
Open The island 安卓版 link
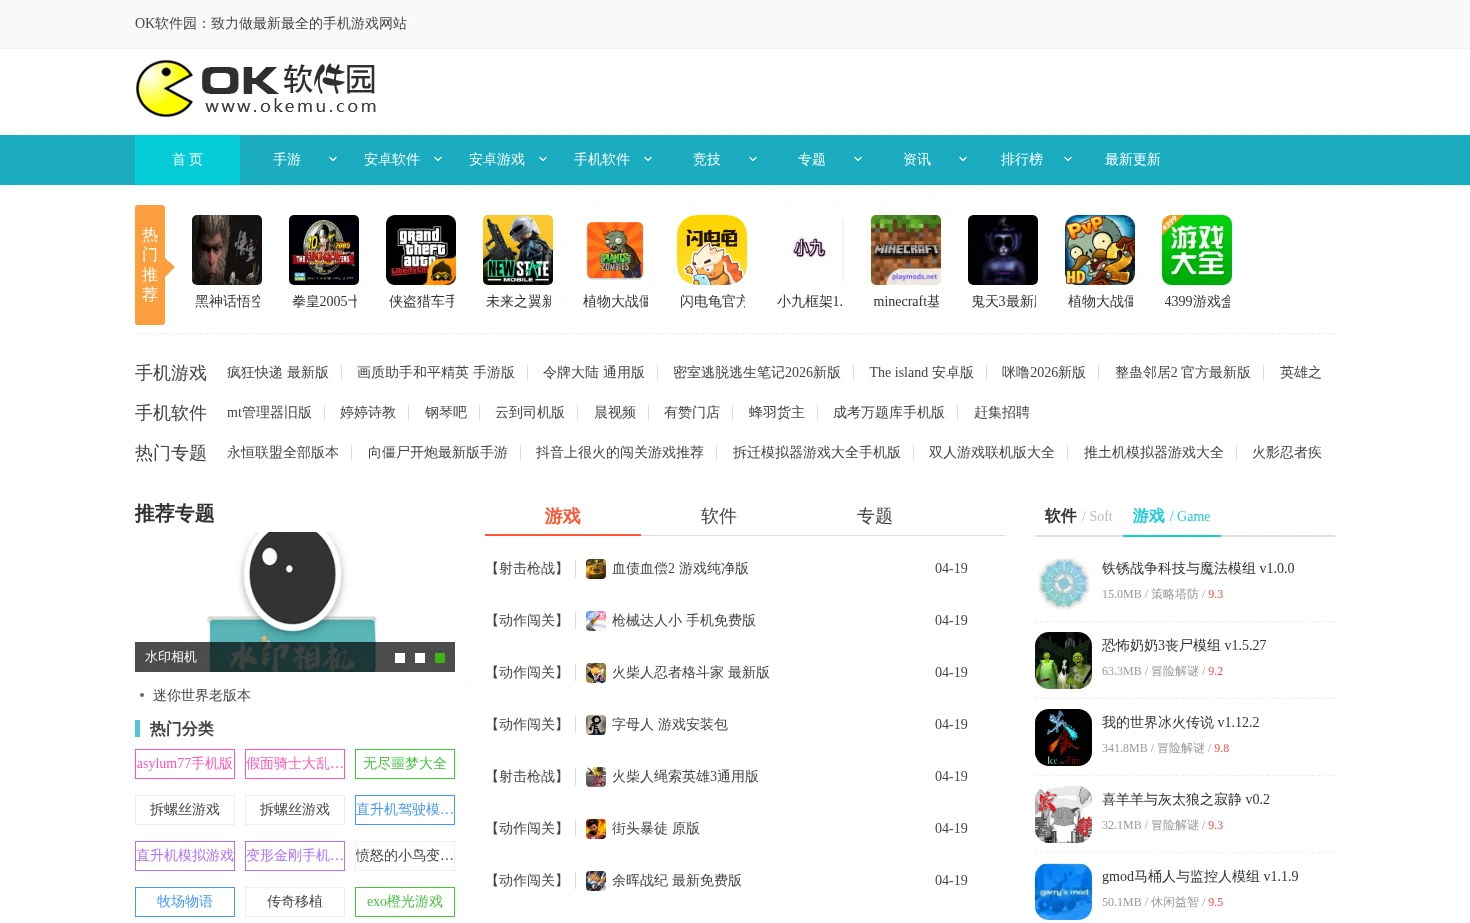921,372
